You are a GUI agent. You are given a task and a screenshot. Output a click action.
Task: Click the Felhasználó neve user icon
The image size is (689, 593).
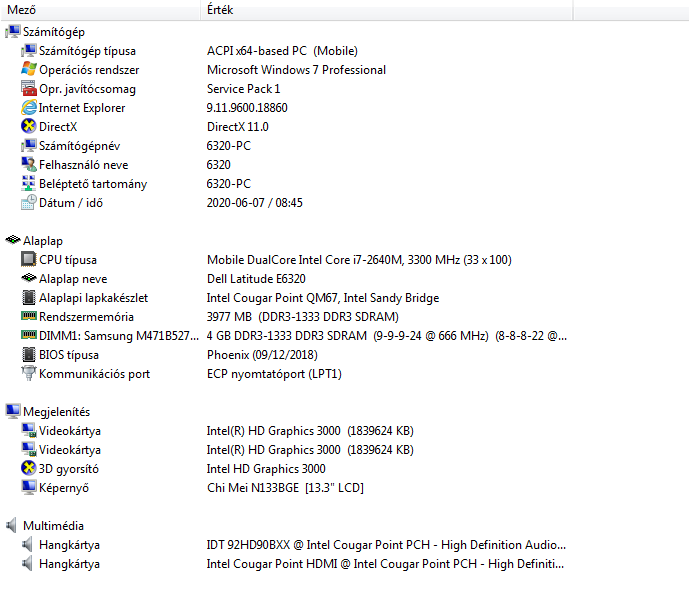(x=29, y=164)
